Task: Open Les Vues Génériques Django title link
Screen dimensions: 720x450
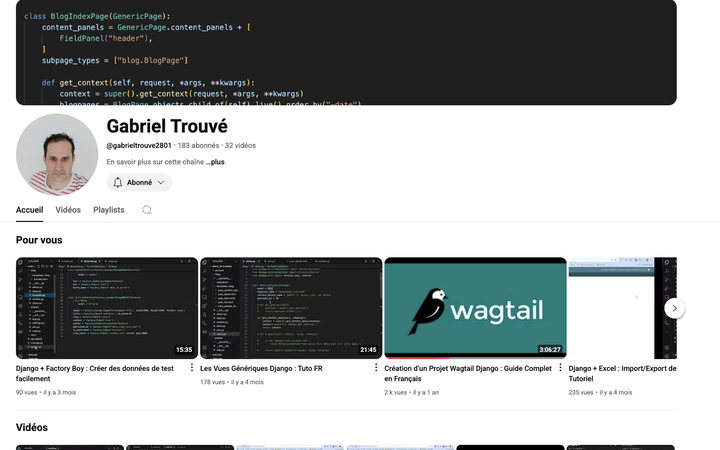Action: point(261,368)
